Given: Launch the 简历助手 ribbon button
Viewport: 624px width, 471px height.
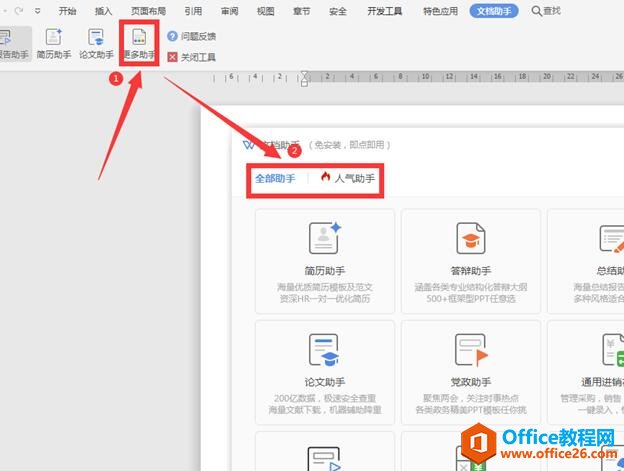Looking at the screenshot, I should [54, 44].
